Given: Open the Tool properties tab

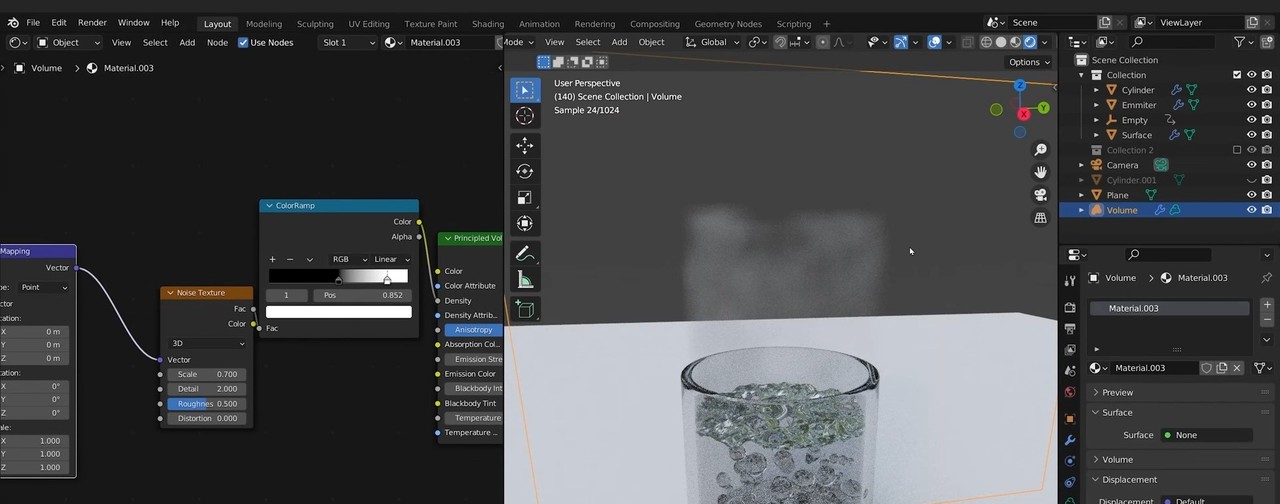Looking at the screenshot, I should [1070, 280].
